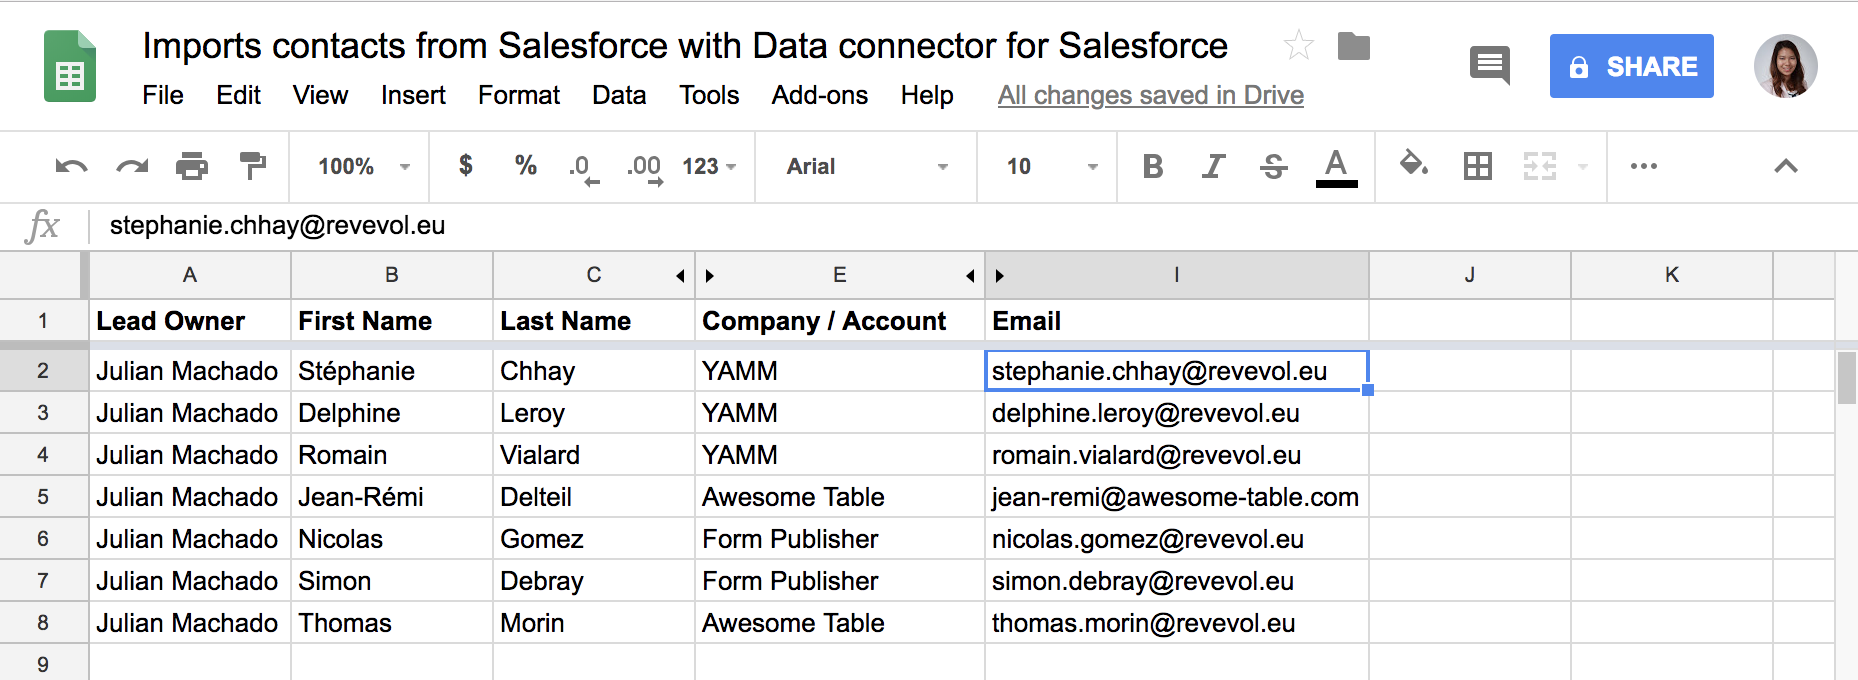Open the Add-ons menu
Image resolution: width=1858 pixels, height=680 pixels.
(x=820, y=95)
